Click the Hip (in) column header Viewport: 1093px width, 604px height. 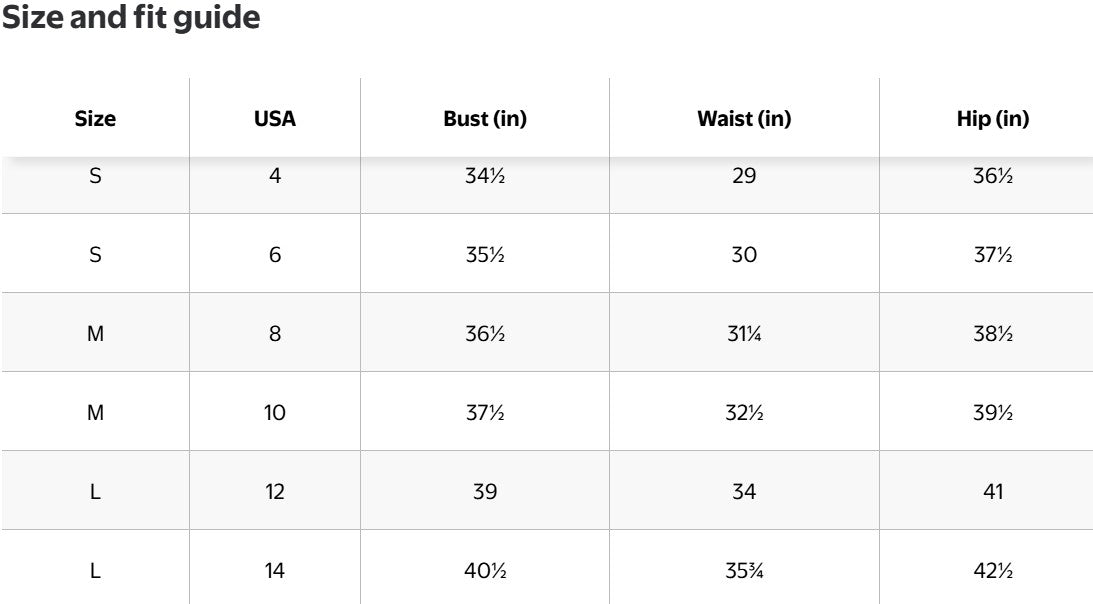993,119
